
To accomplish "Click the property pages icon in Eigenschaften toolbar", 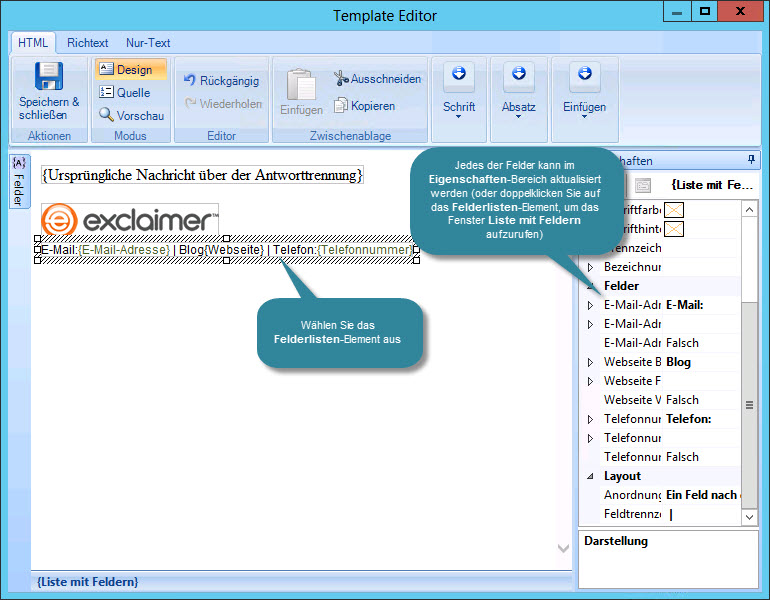I will [643, 185].
